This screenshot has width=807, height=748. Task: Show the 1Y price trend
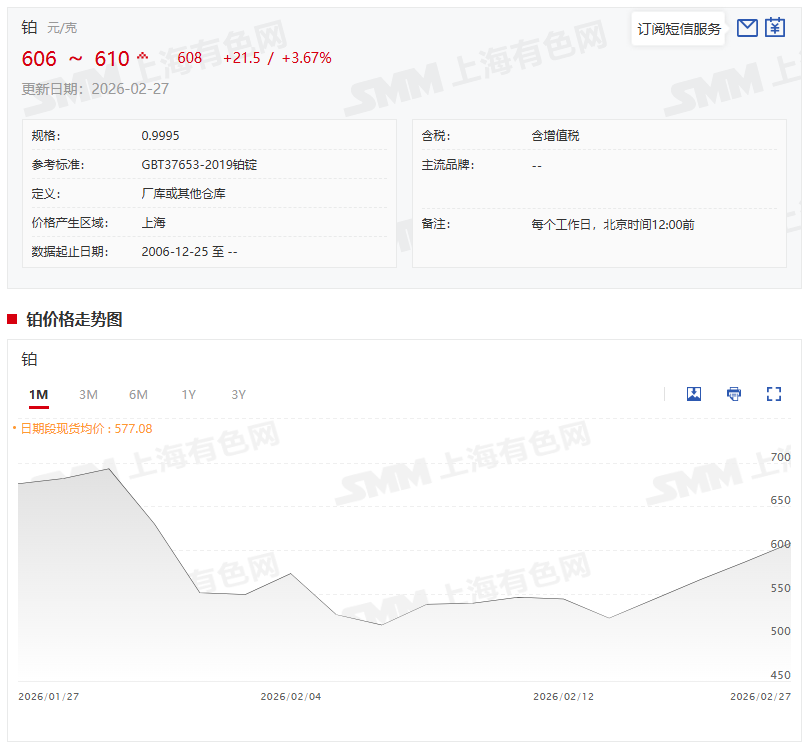[x=188, y=395]
